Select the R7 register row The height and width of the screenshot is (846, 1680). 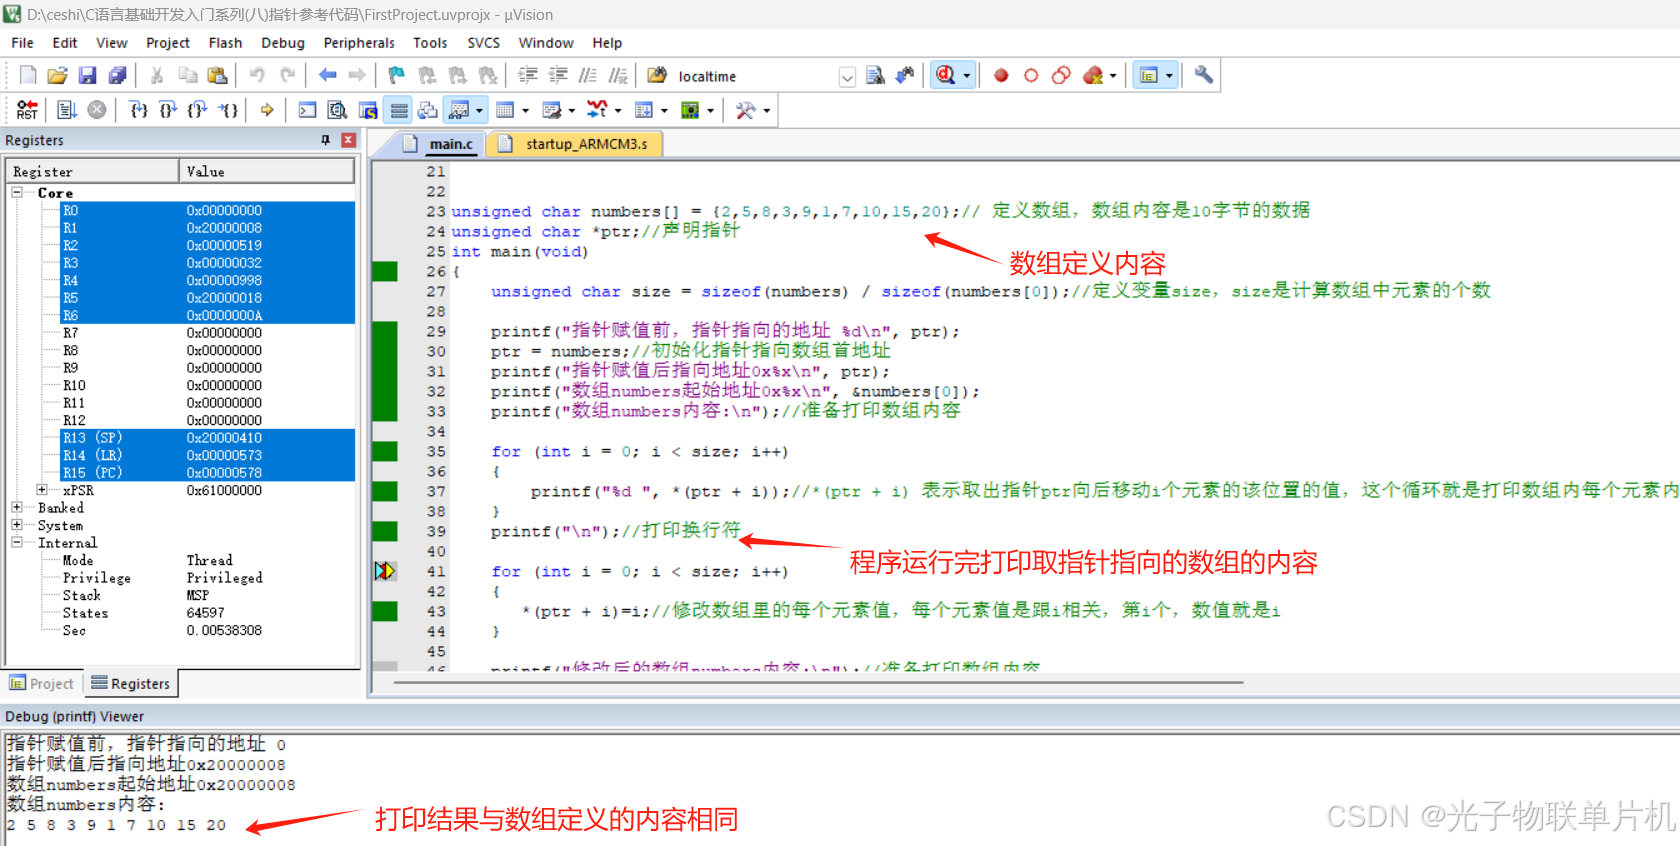(x=207, y=333)
